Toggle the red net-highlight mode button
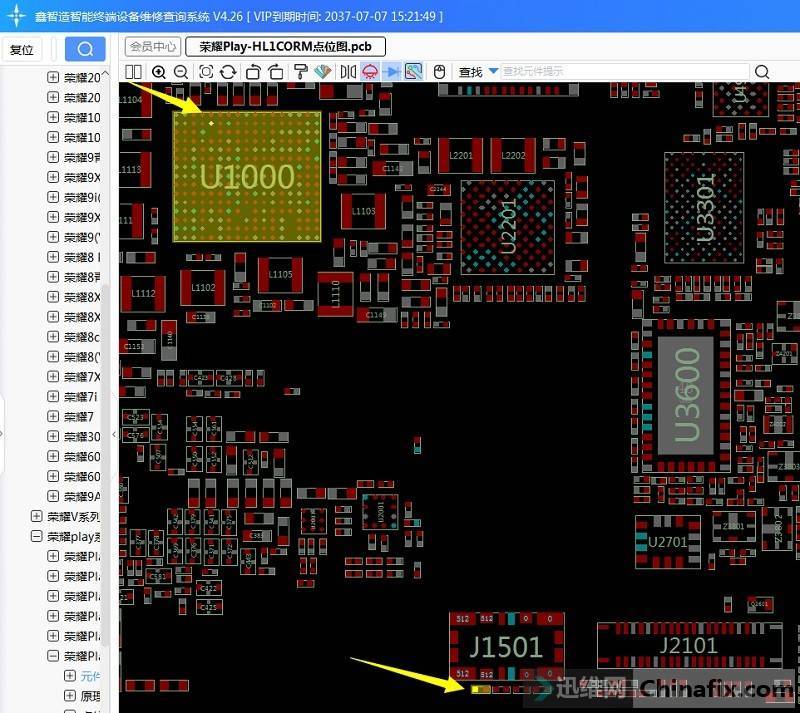Viewport: 800px width, 713px height. pos(370,72)
